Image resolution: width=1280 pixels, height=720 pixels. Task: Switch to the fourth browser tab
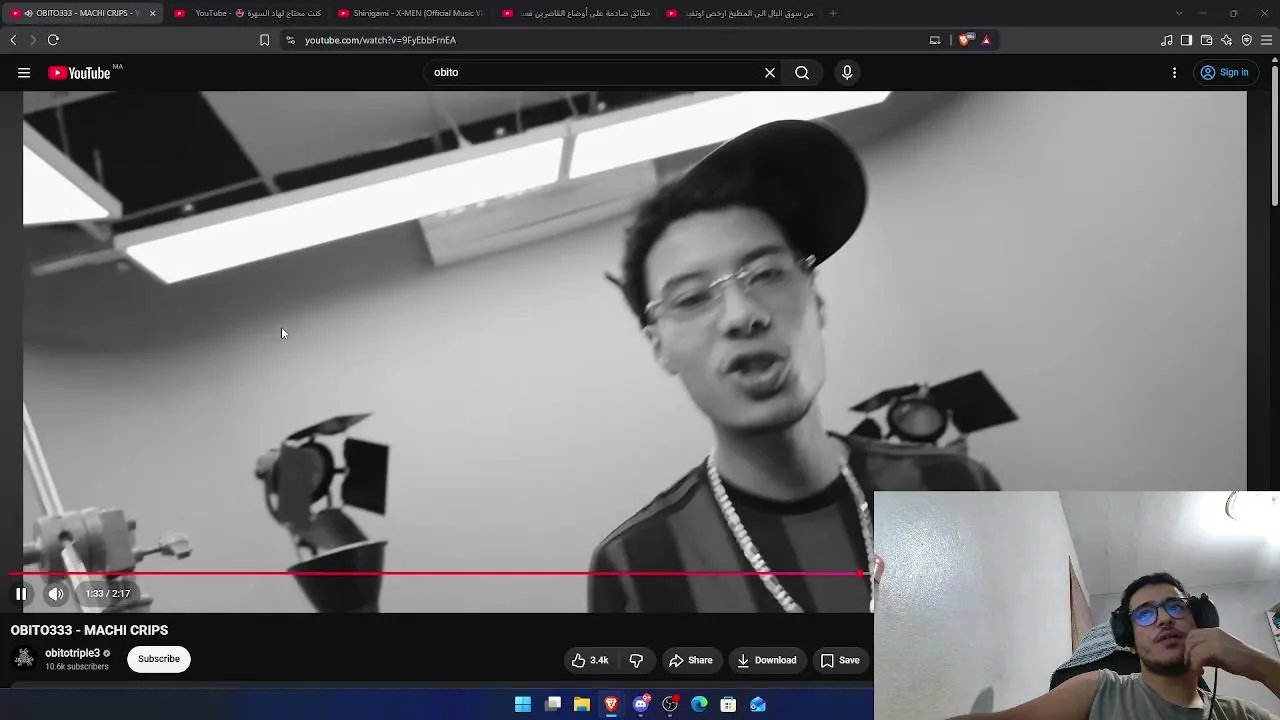click(x=575, y=13)
